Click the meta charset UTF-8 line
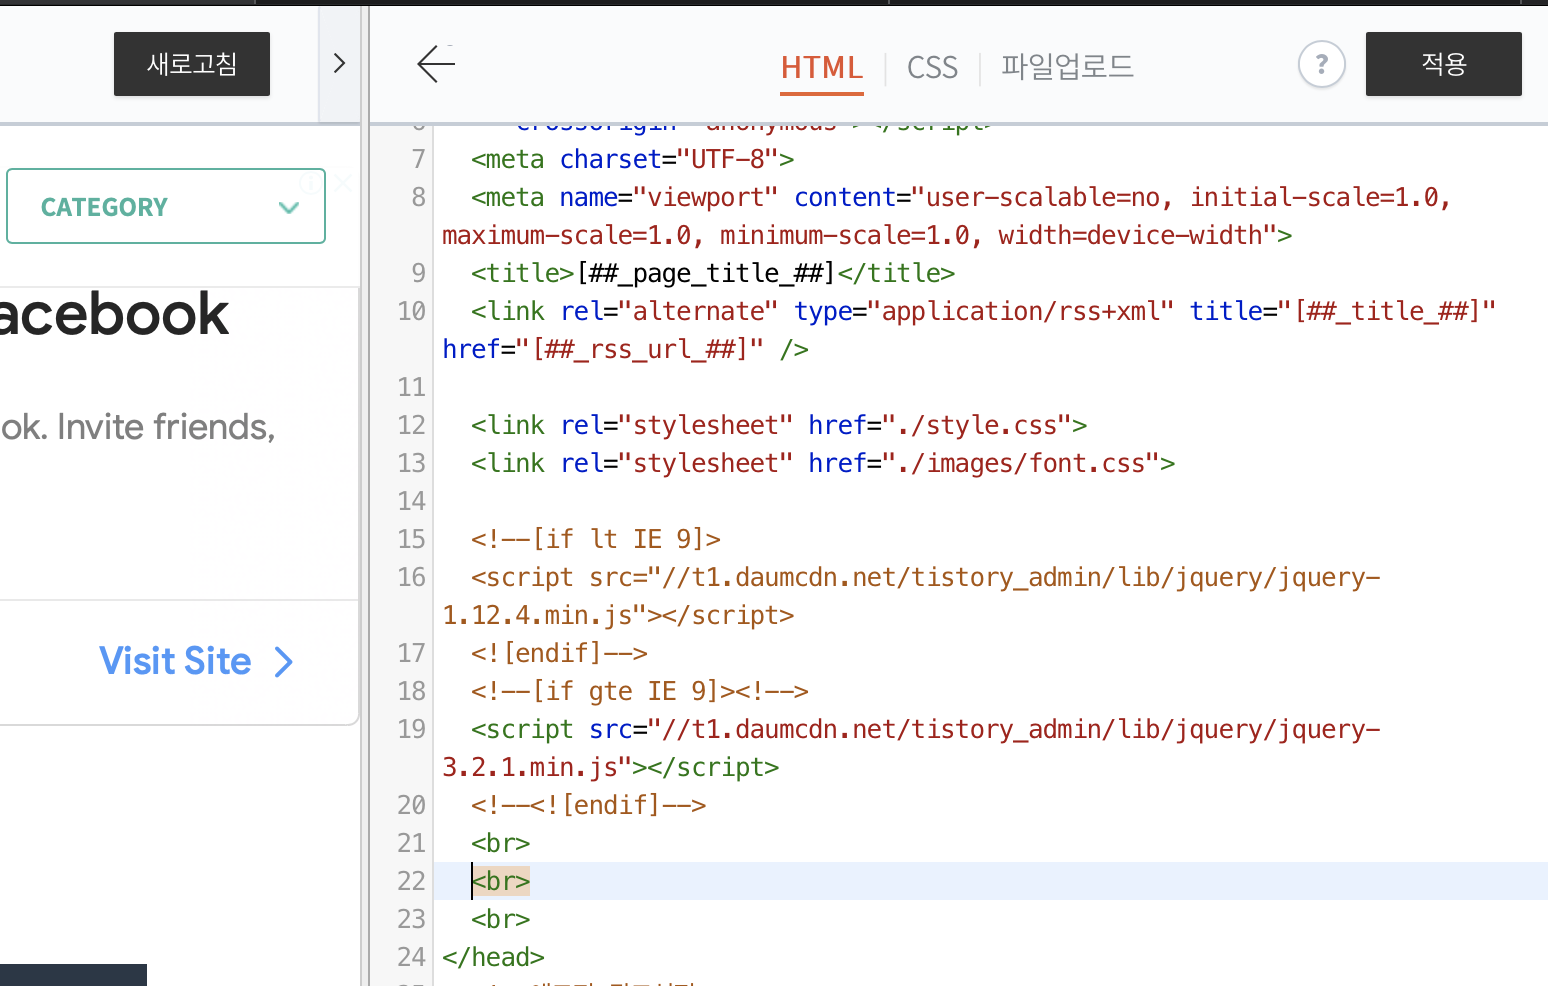Image resolution: width=1548 pixels, height=986 pixels. click(633, 159)
